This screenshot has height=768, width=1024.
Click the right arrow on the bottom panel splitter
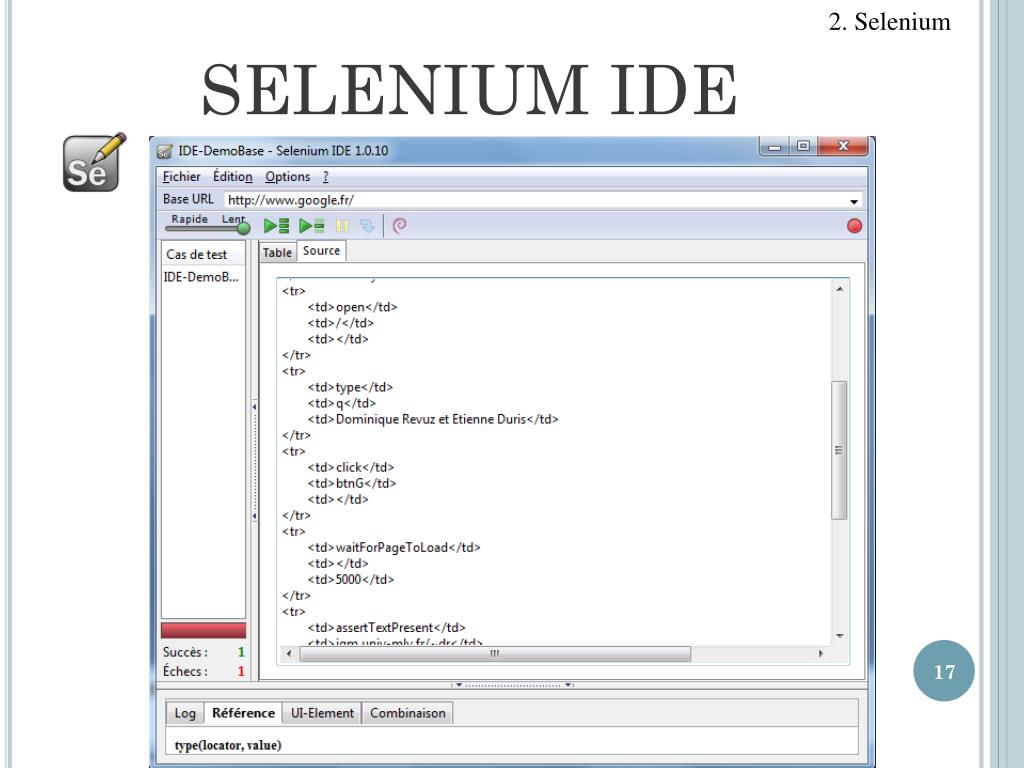pos(568,685)
